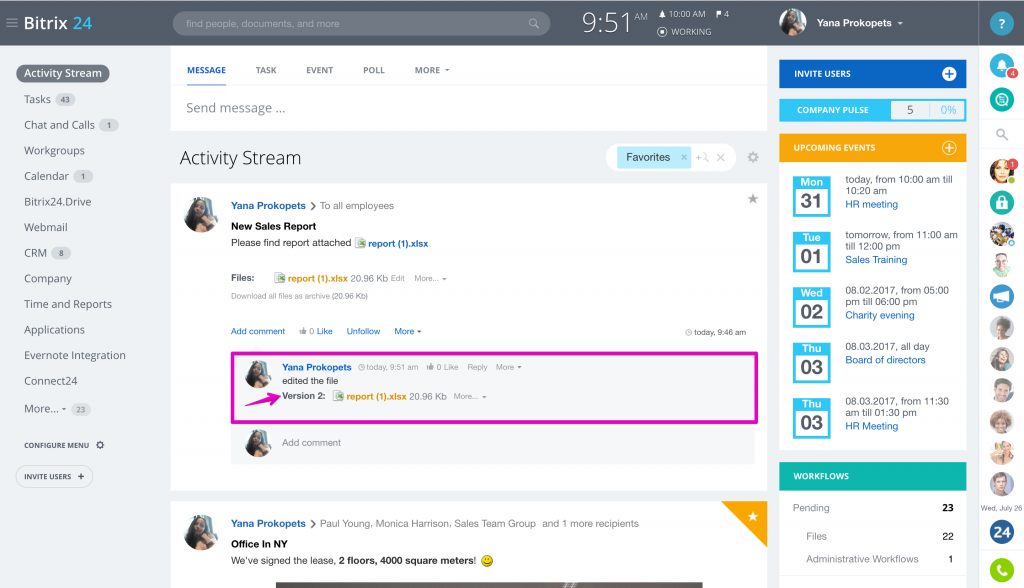Toggle favorite star on New Sales Report post
The width and height of the screenshot is (1024, 588).
[752, 199]
